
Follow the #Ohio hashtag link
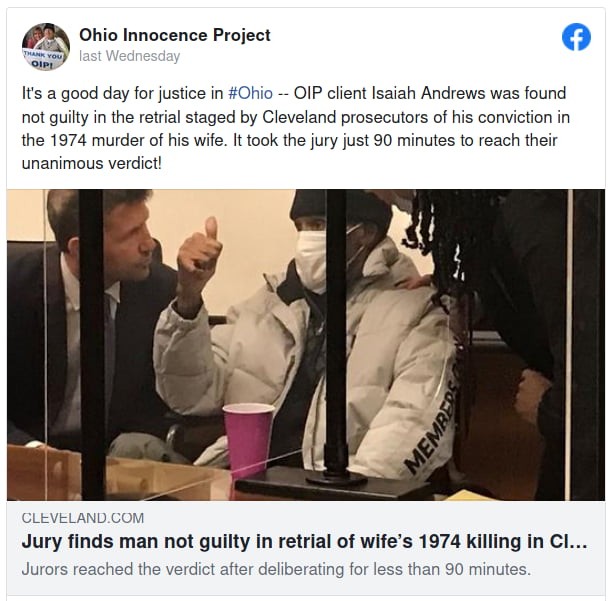tap(250, 94)
